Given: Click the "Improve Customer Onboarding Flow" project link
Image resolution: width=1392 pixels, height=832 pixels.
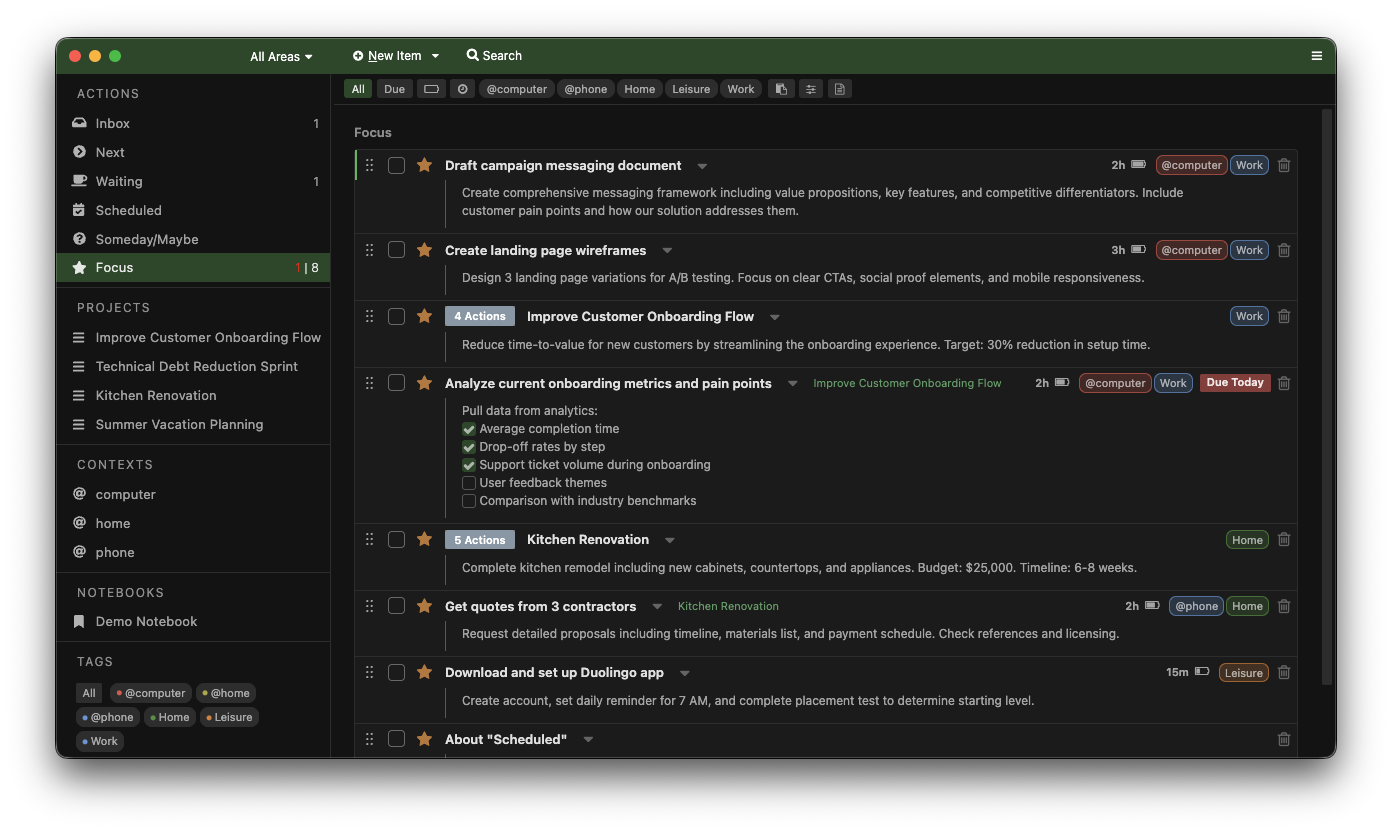Looking at the screenshot, I should 906,382.
